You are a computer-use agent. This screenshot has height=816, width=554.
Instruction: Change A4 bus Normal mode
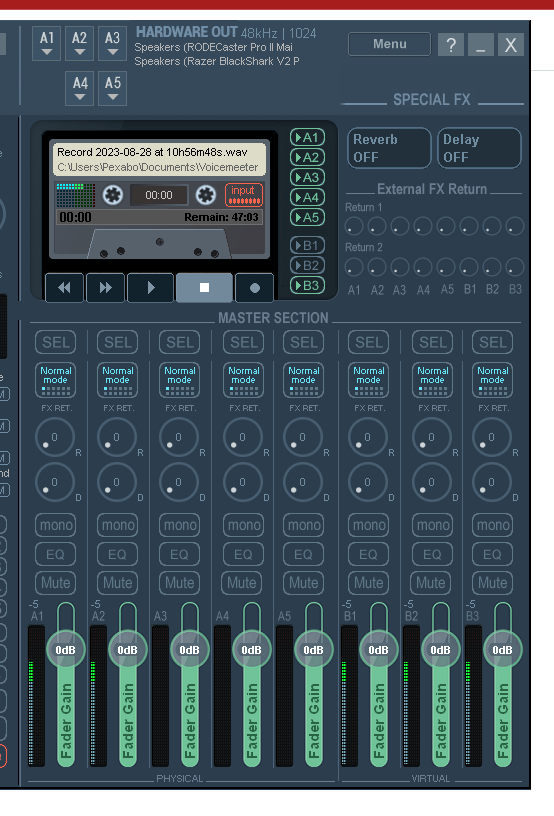(x=243, y=379)
